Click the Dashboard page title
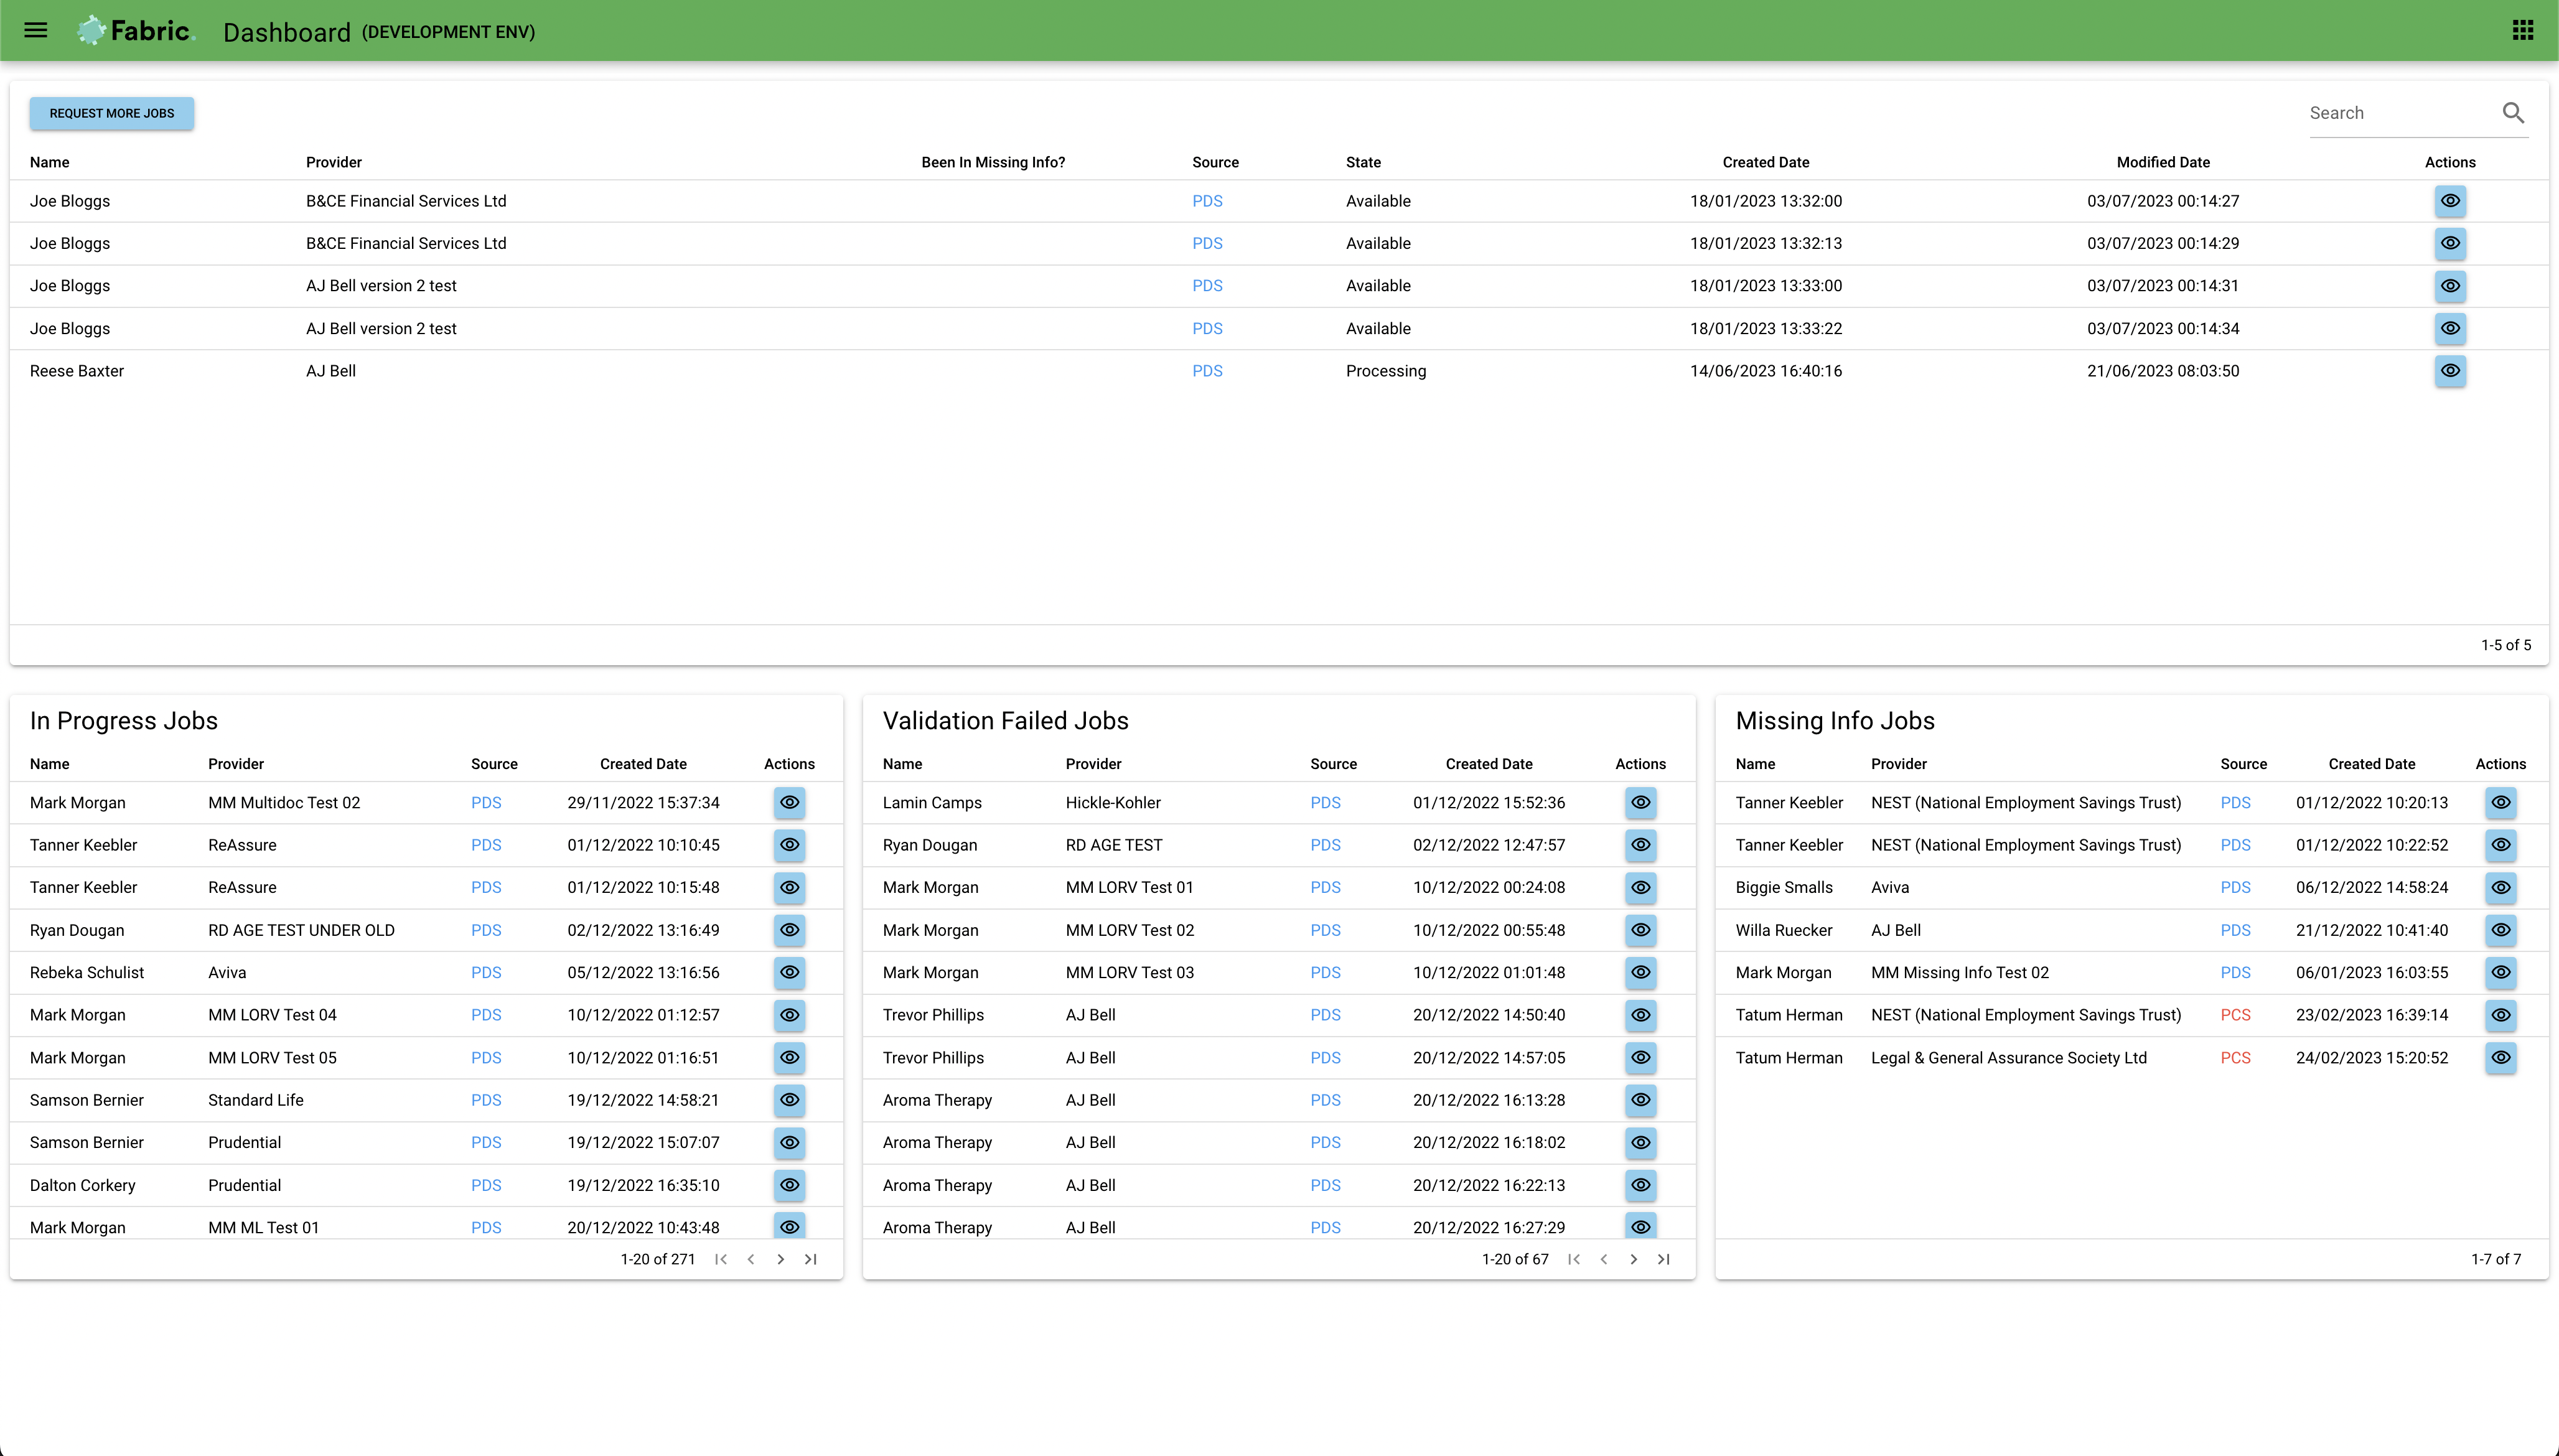 coord(287,32)
